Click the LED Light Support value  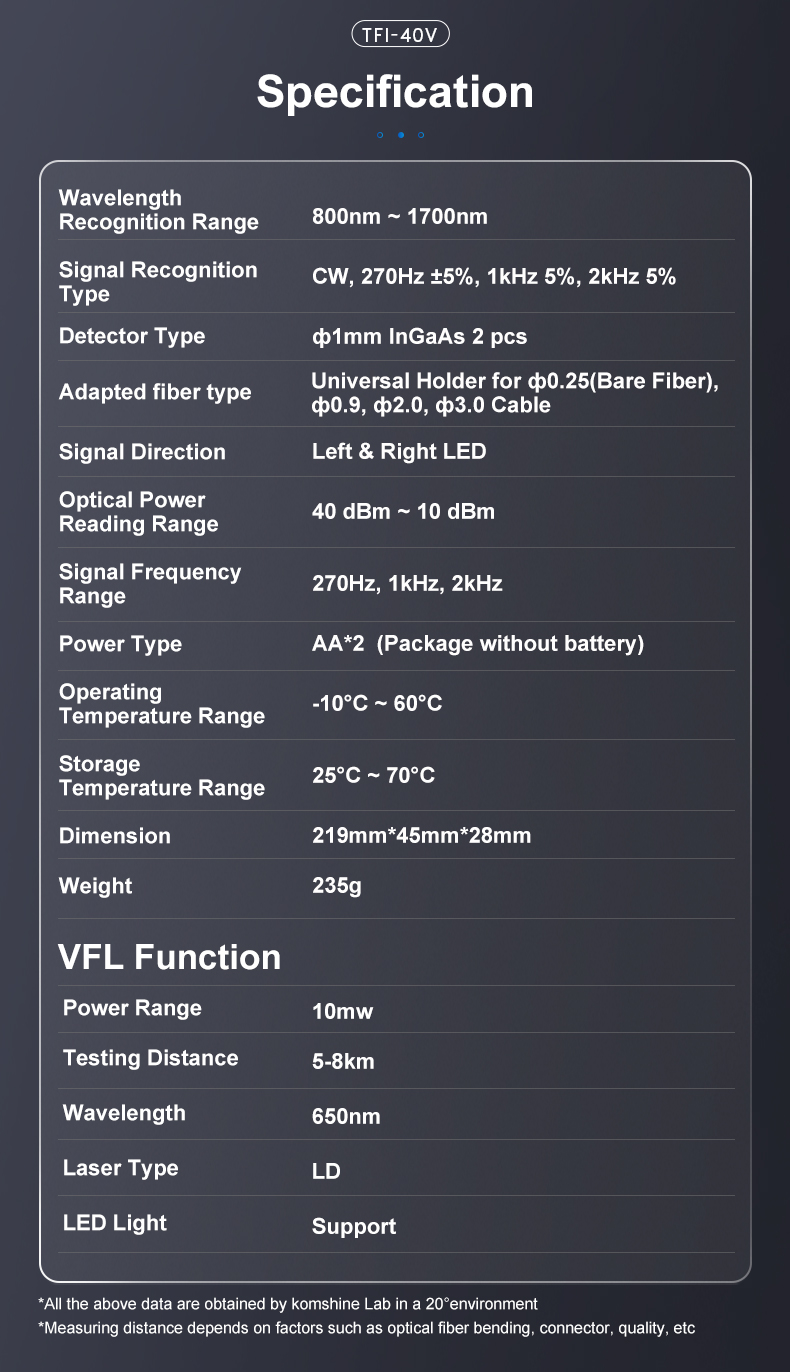coord(354,1227)
